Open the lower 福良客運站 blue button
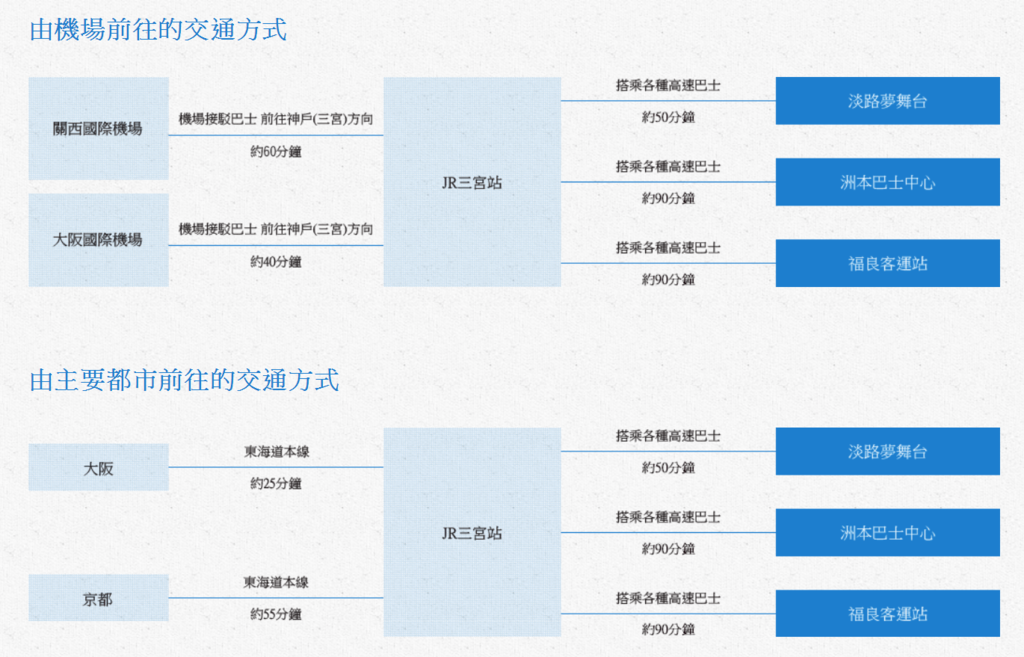Image resolution: width=1024 pixels, height=657 pixels. pos(888,613)
